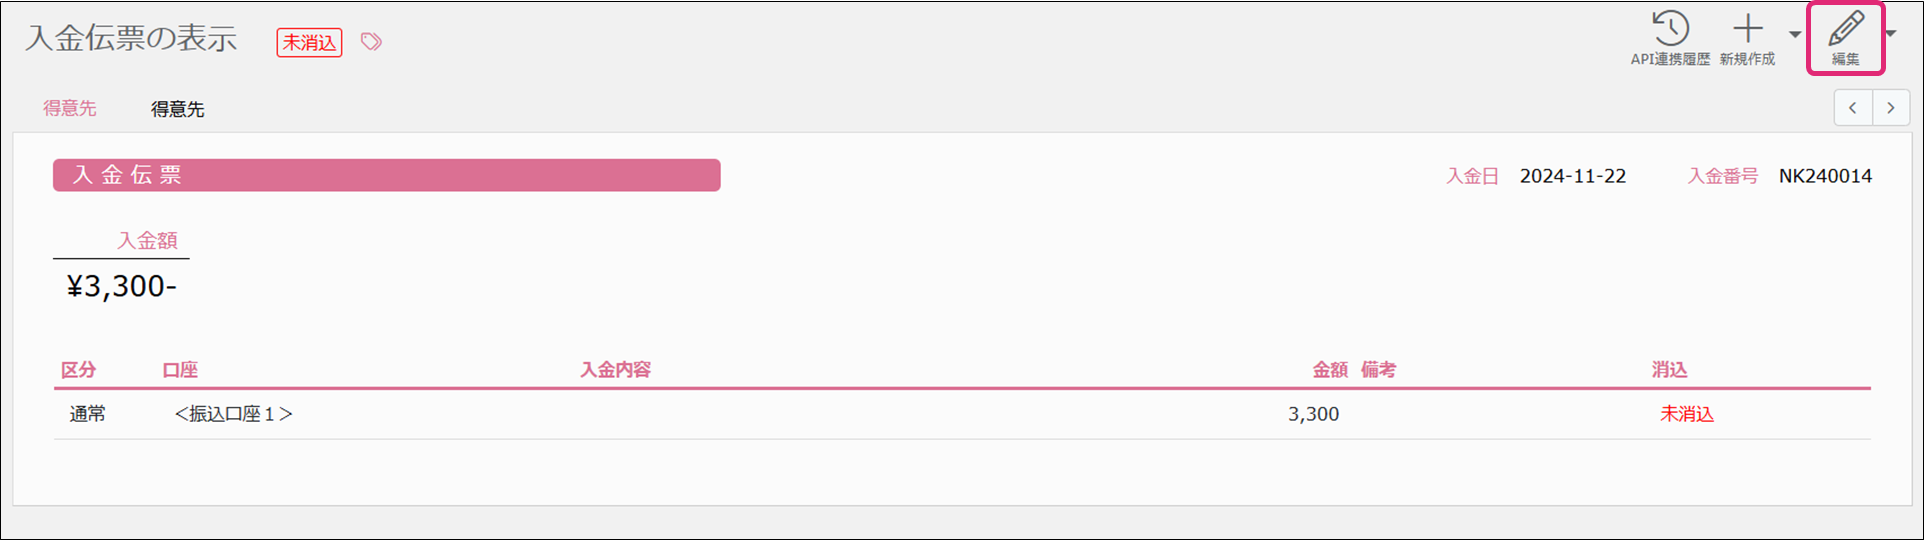Click the 入金番号 value NK240014
This screenshot has height=540, width=1924.
1825,176
